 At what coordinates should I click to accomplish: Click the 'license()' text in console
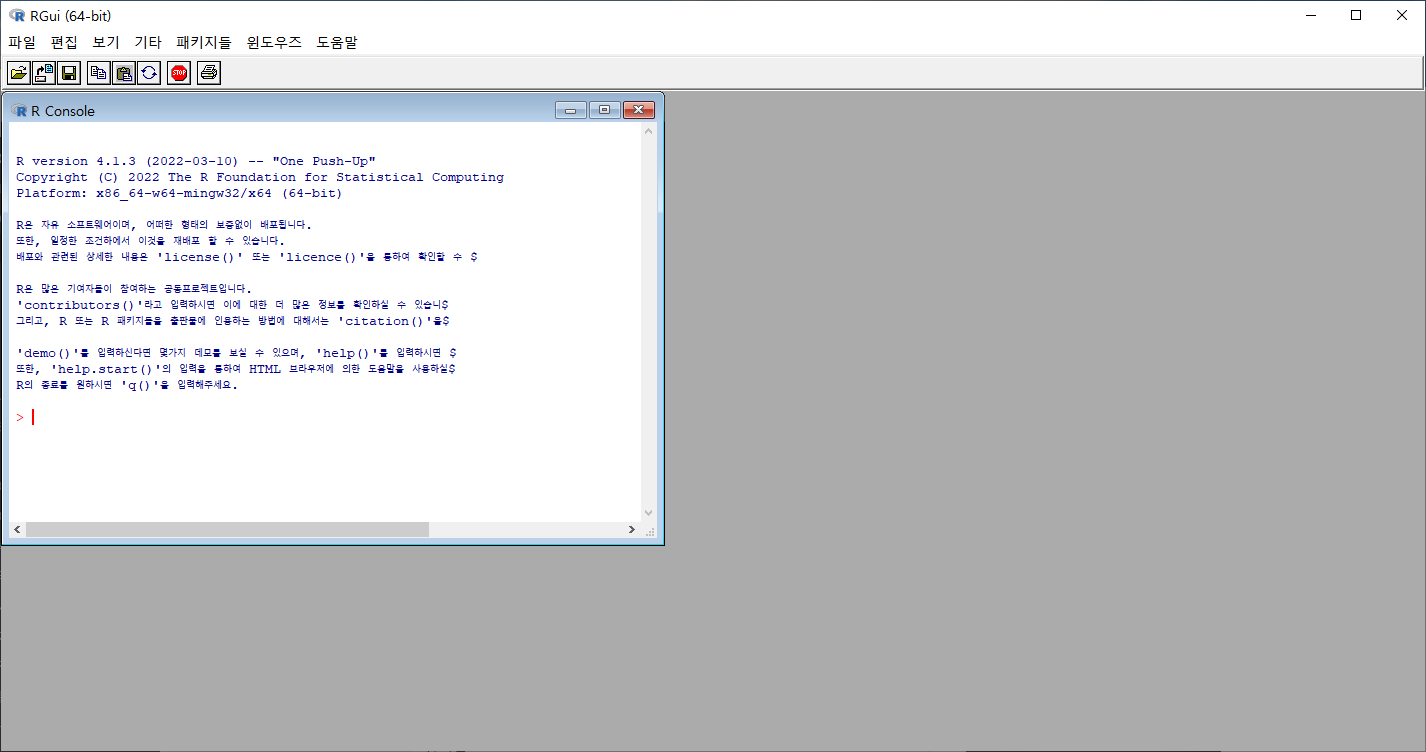pos(201,257)
